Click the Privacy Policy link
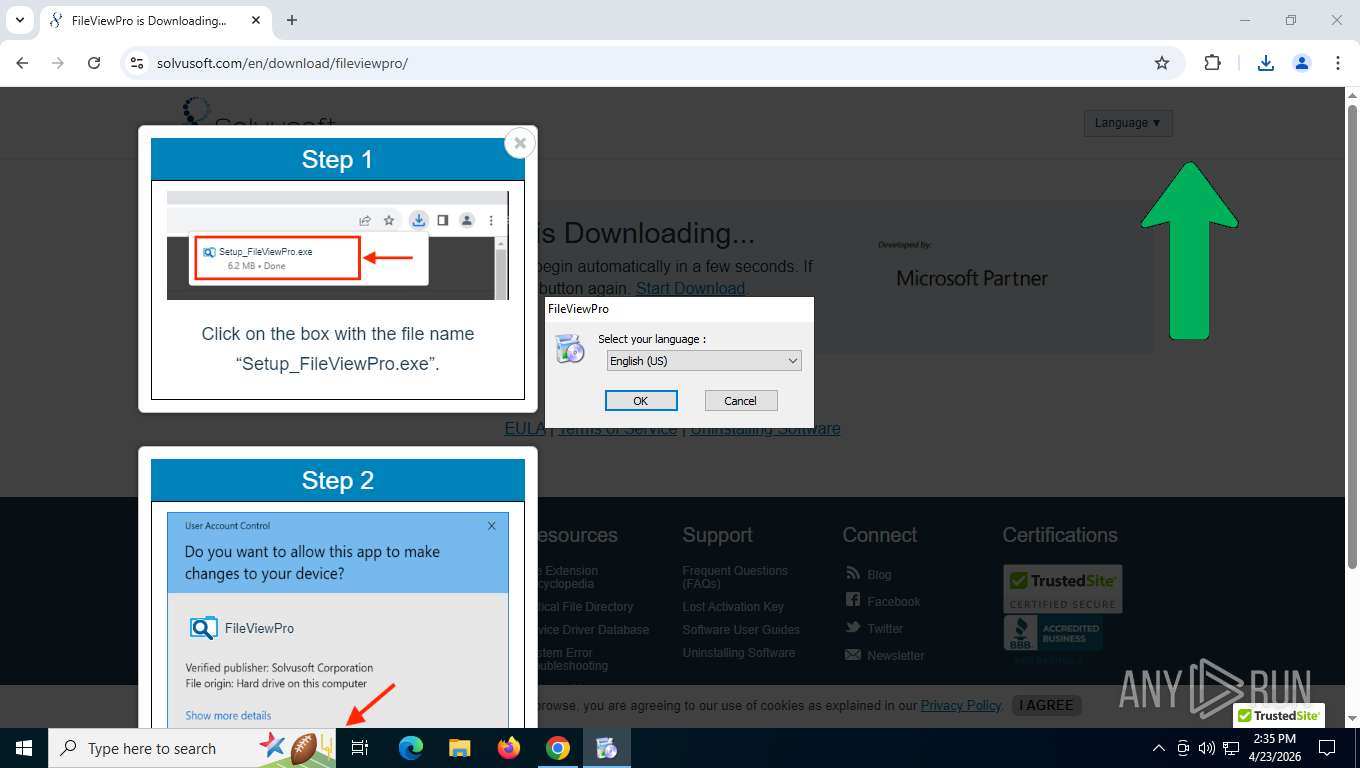The width and height of the screenshot is (1360, 768). 961,705
